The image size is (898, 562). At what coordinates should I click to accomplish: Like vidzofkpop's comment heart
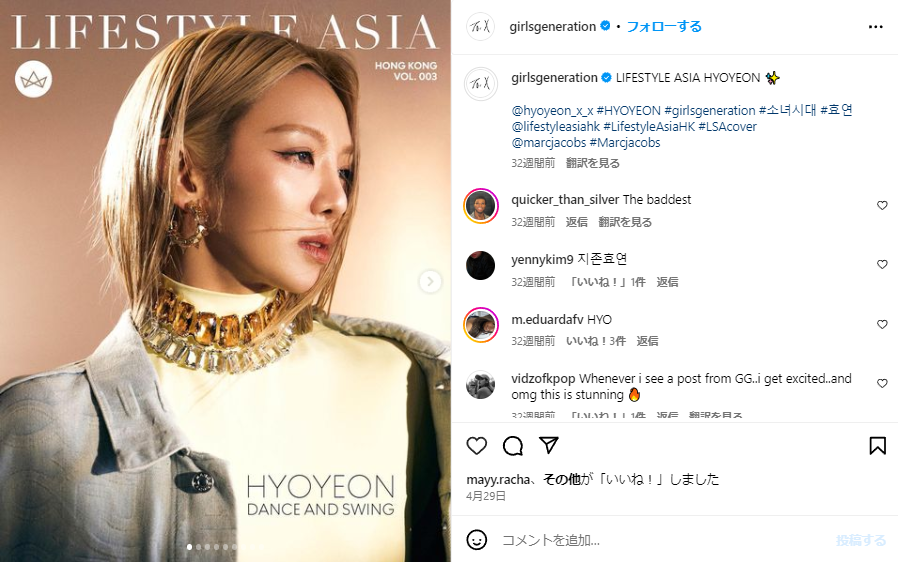[x=882, y=383]
